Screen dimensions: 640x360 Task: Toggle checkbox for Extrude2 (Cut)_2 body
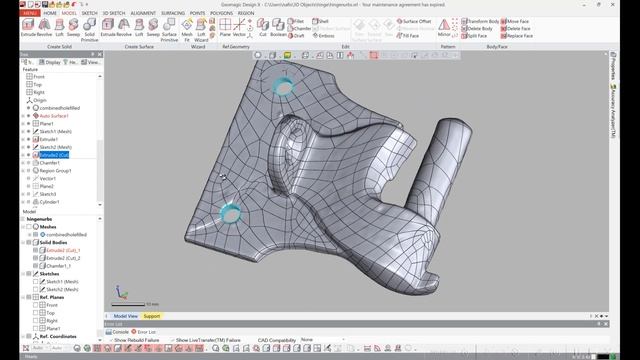tap(36, 258)
